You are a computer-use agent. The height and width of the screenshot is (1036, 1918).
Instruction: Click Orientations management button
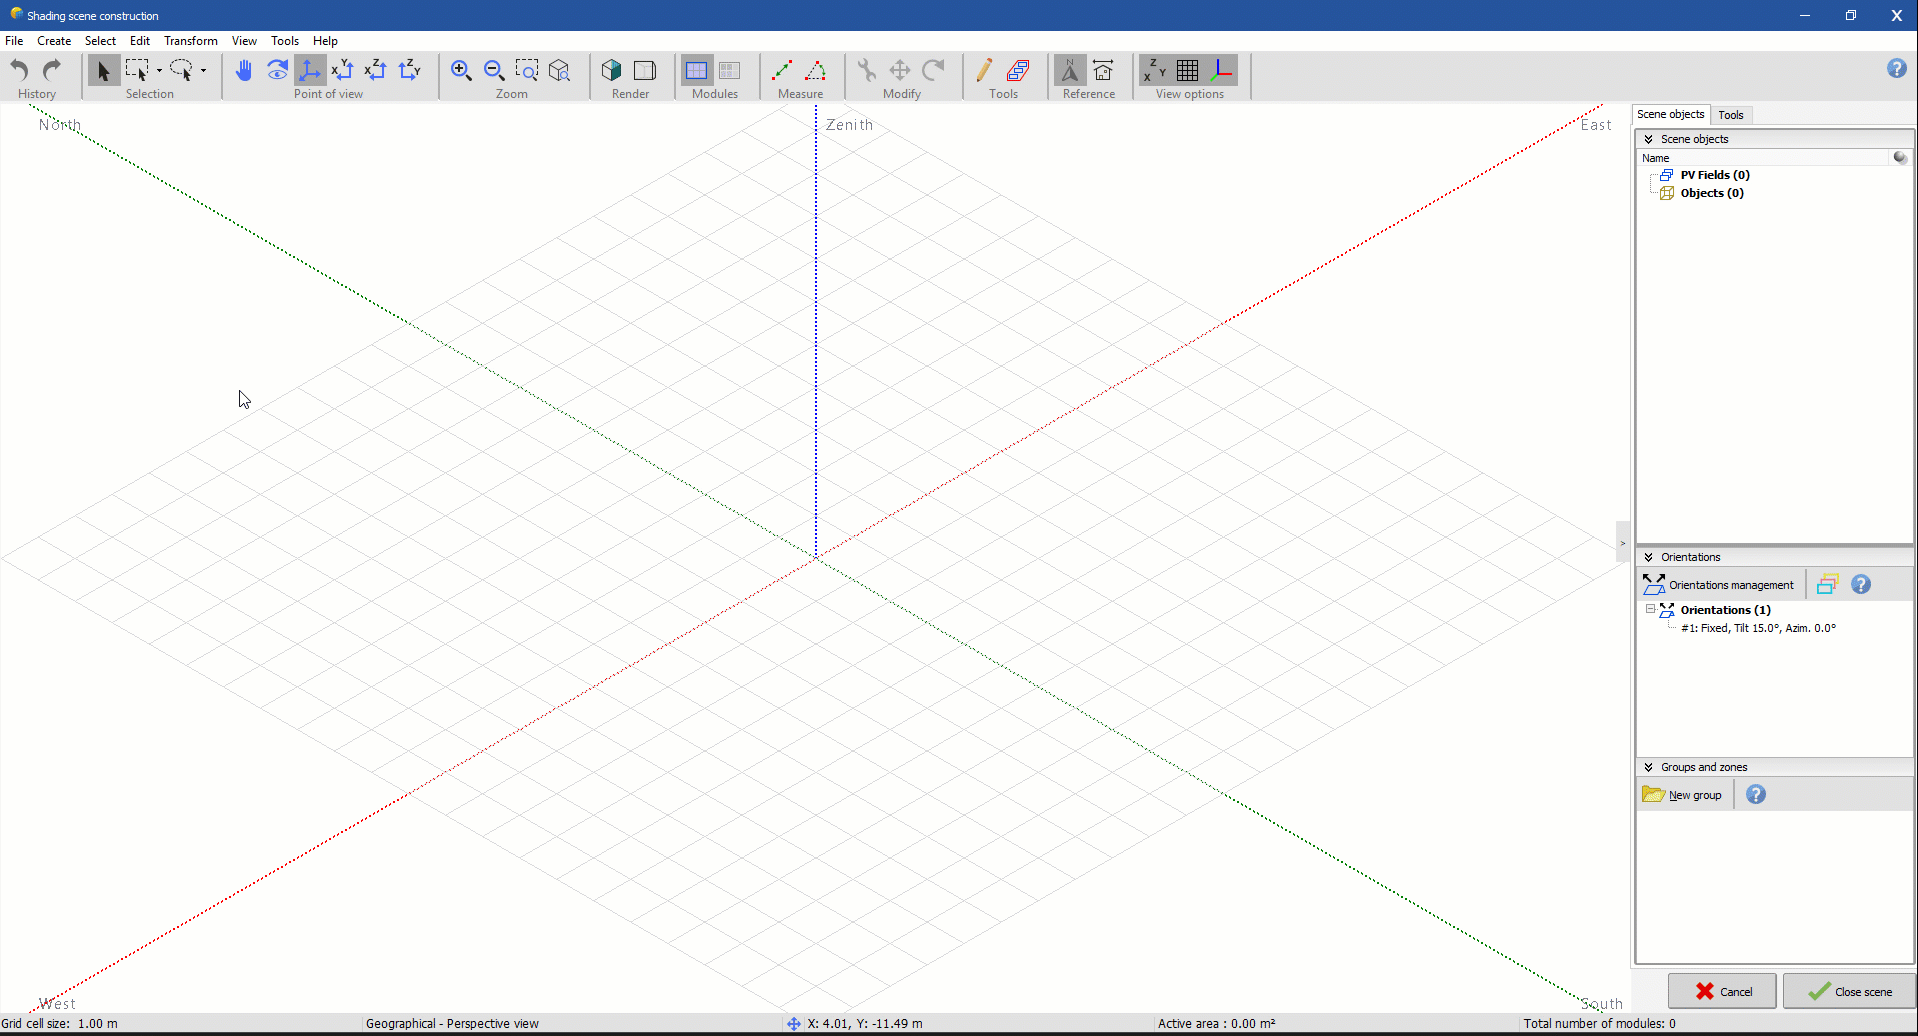click(1719, 585)
